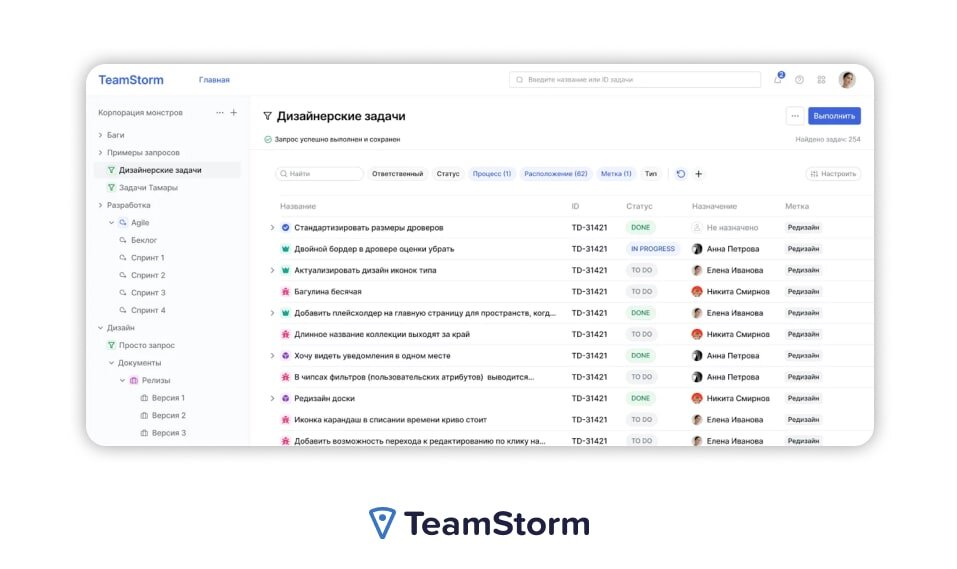This screenshot has height=569, width=957.
Task: Select Дизайнерские задачи in sidebar
Action: [x=167, y=170]
